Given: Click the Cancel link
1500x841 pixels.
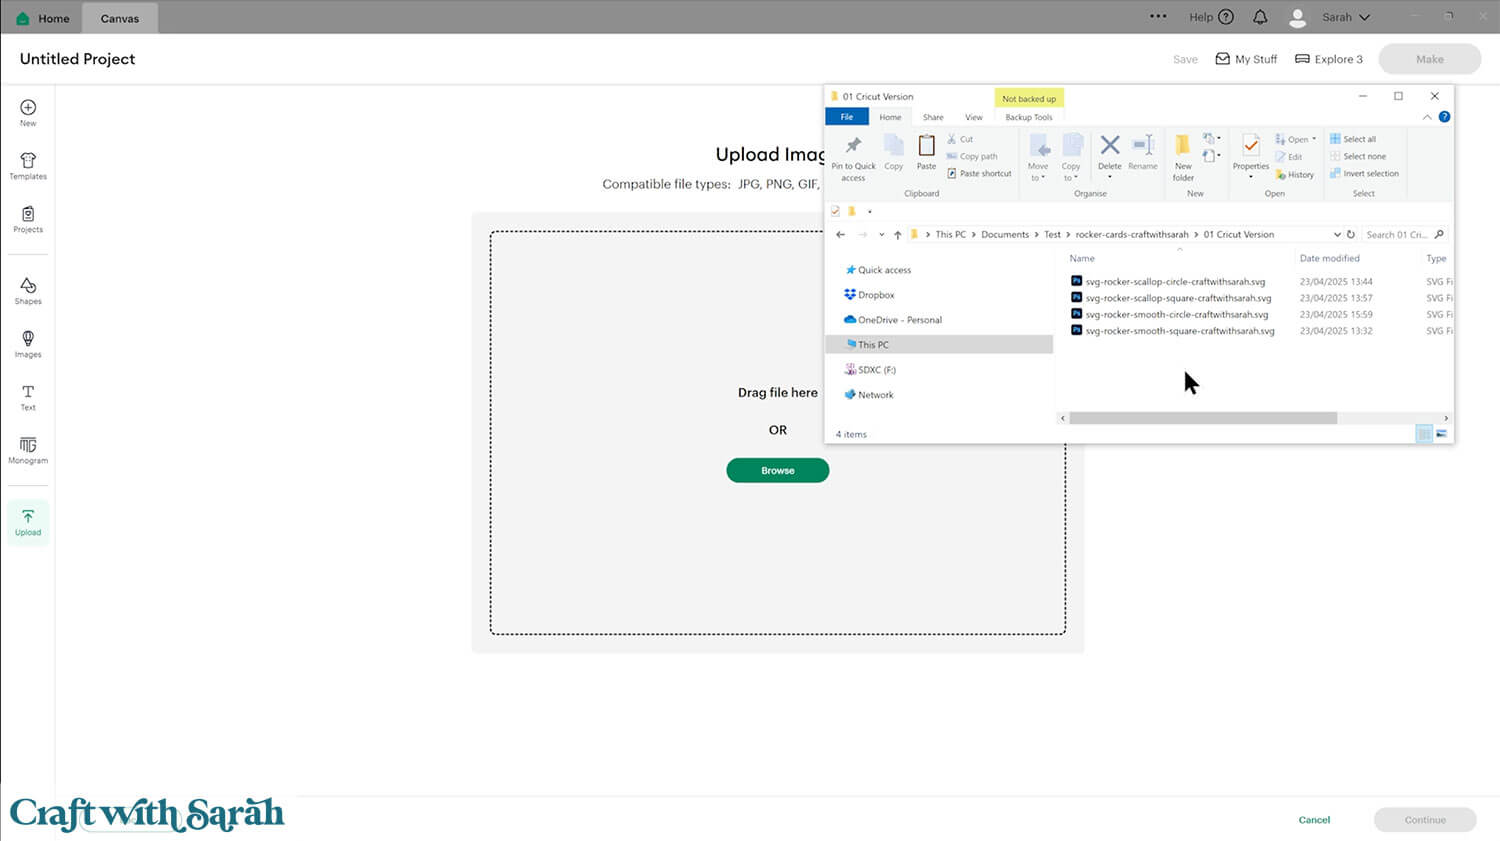Looking at the screenshot, I should (x=1314, y=820).
